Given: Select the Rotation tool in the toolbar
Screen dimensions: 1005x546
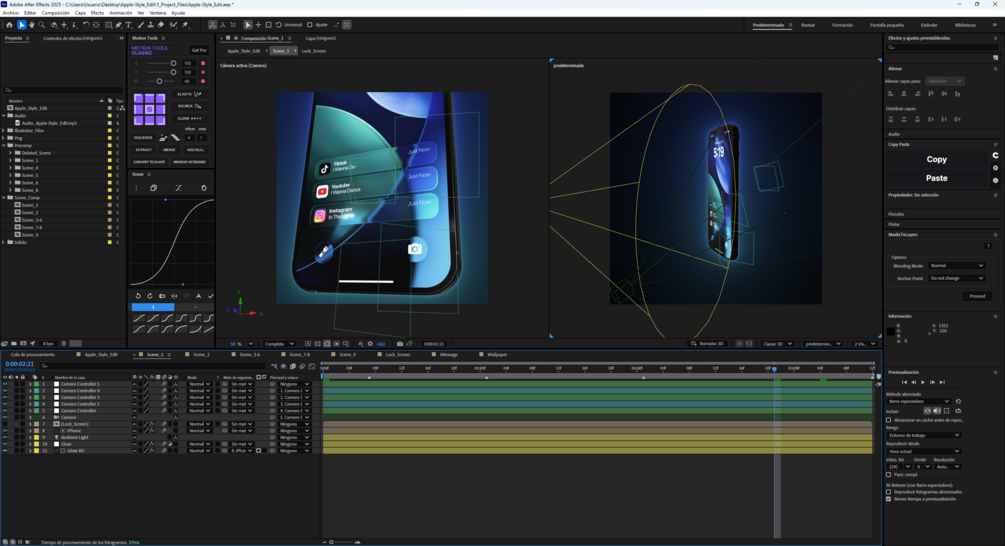Looking at the screenshot, I should point(86,25).
